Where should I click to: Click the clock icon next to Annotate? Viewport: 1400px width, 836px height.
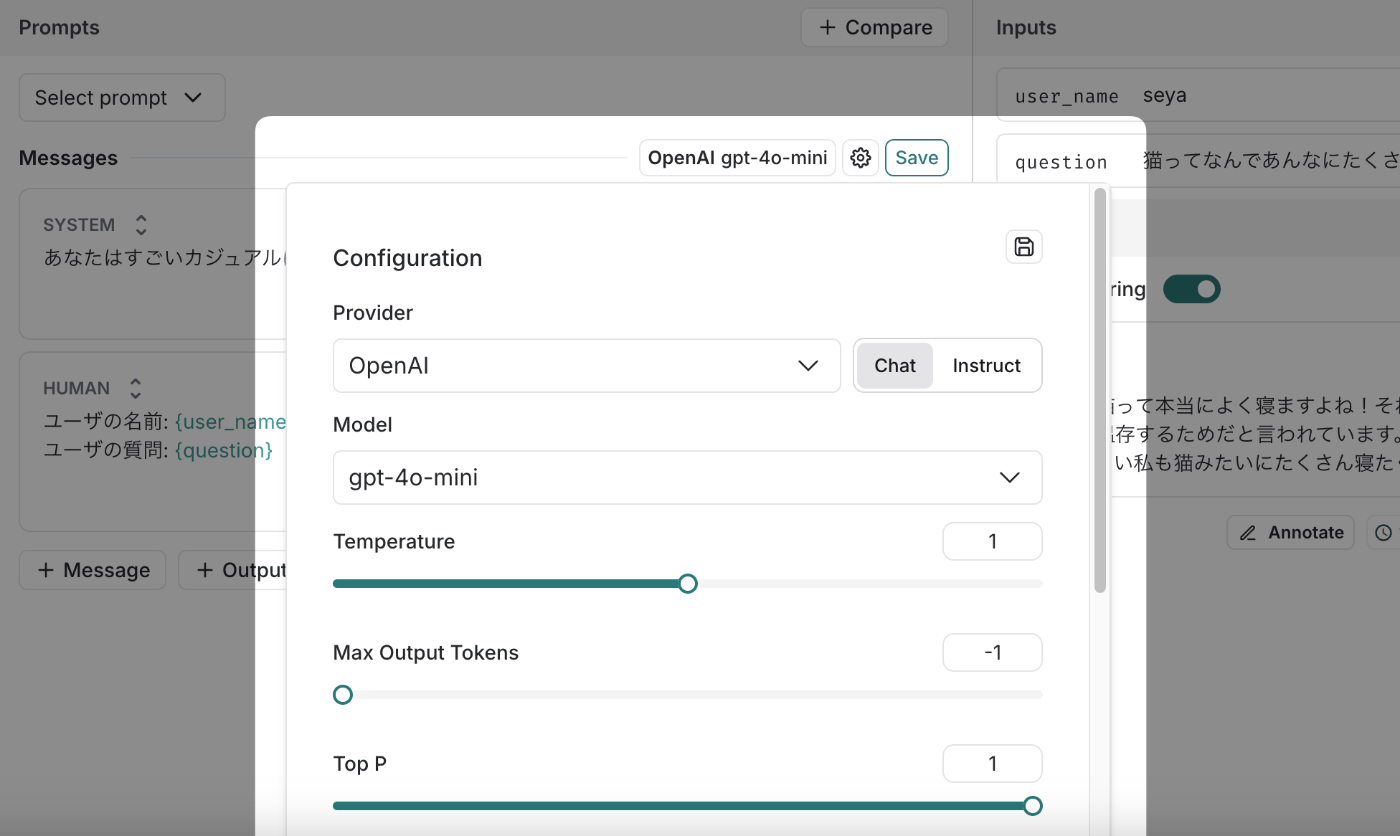pyautogui.click(x=1384, y=533)
